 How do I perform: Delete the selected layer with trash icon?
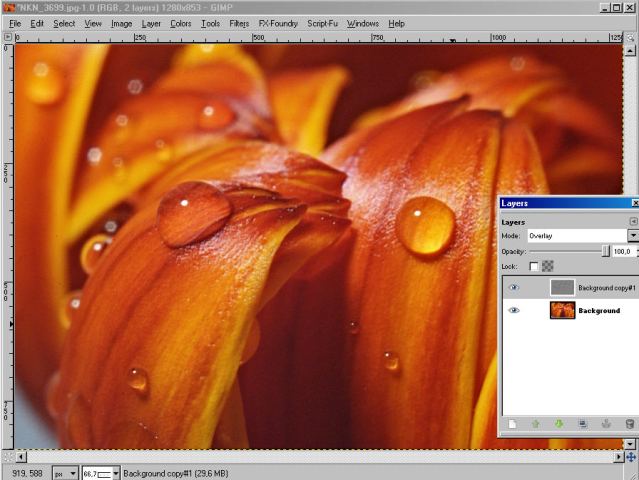630,424
